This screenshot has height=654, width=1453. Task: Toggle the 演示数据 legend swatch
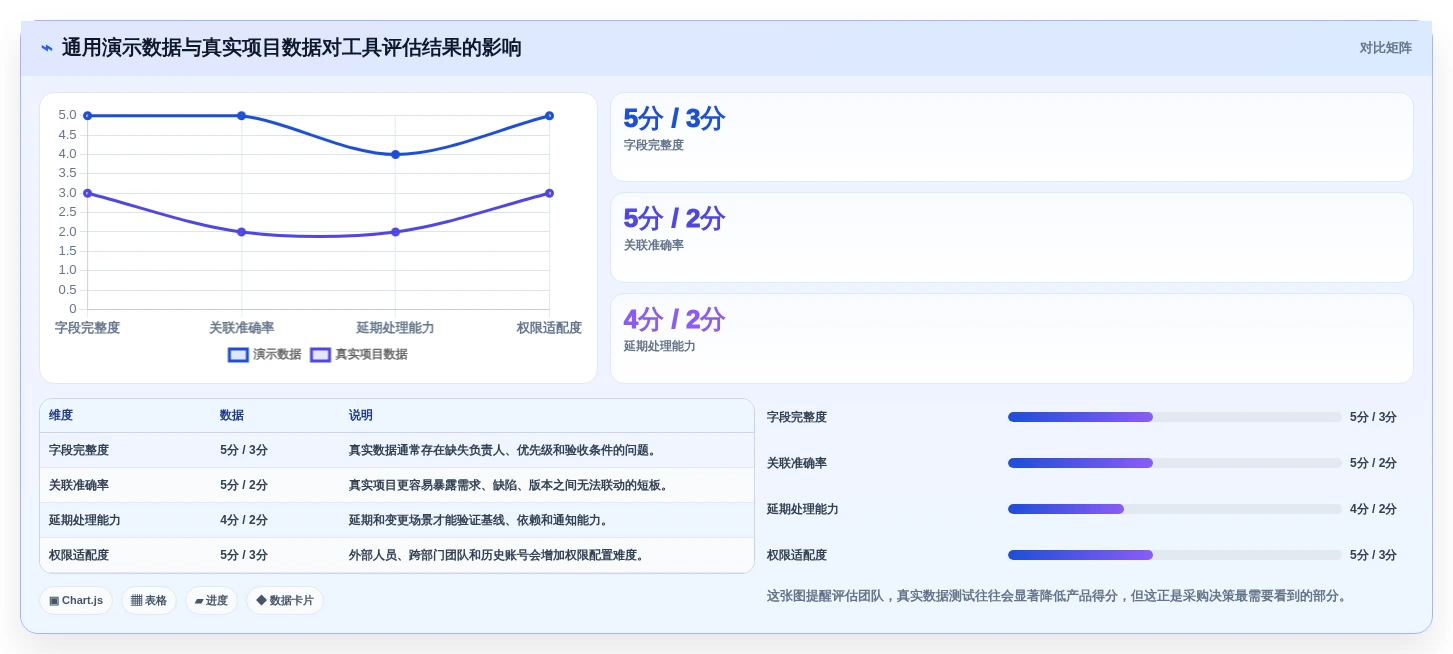[238, 355]
